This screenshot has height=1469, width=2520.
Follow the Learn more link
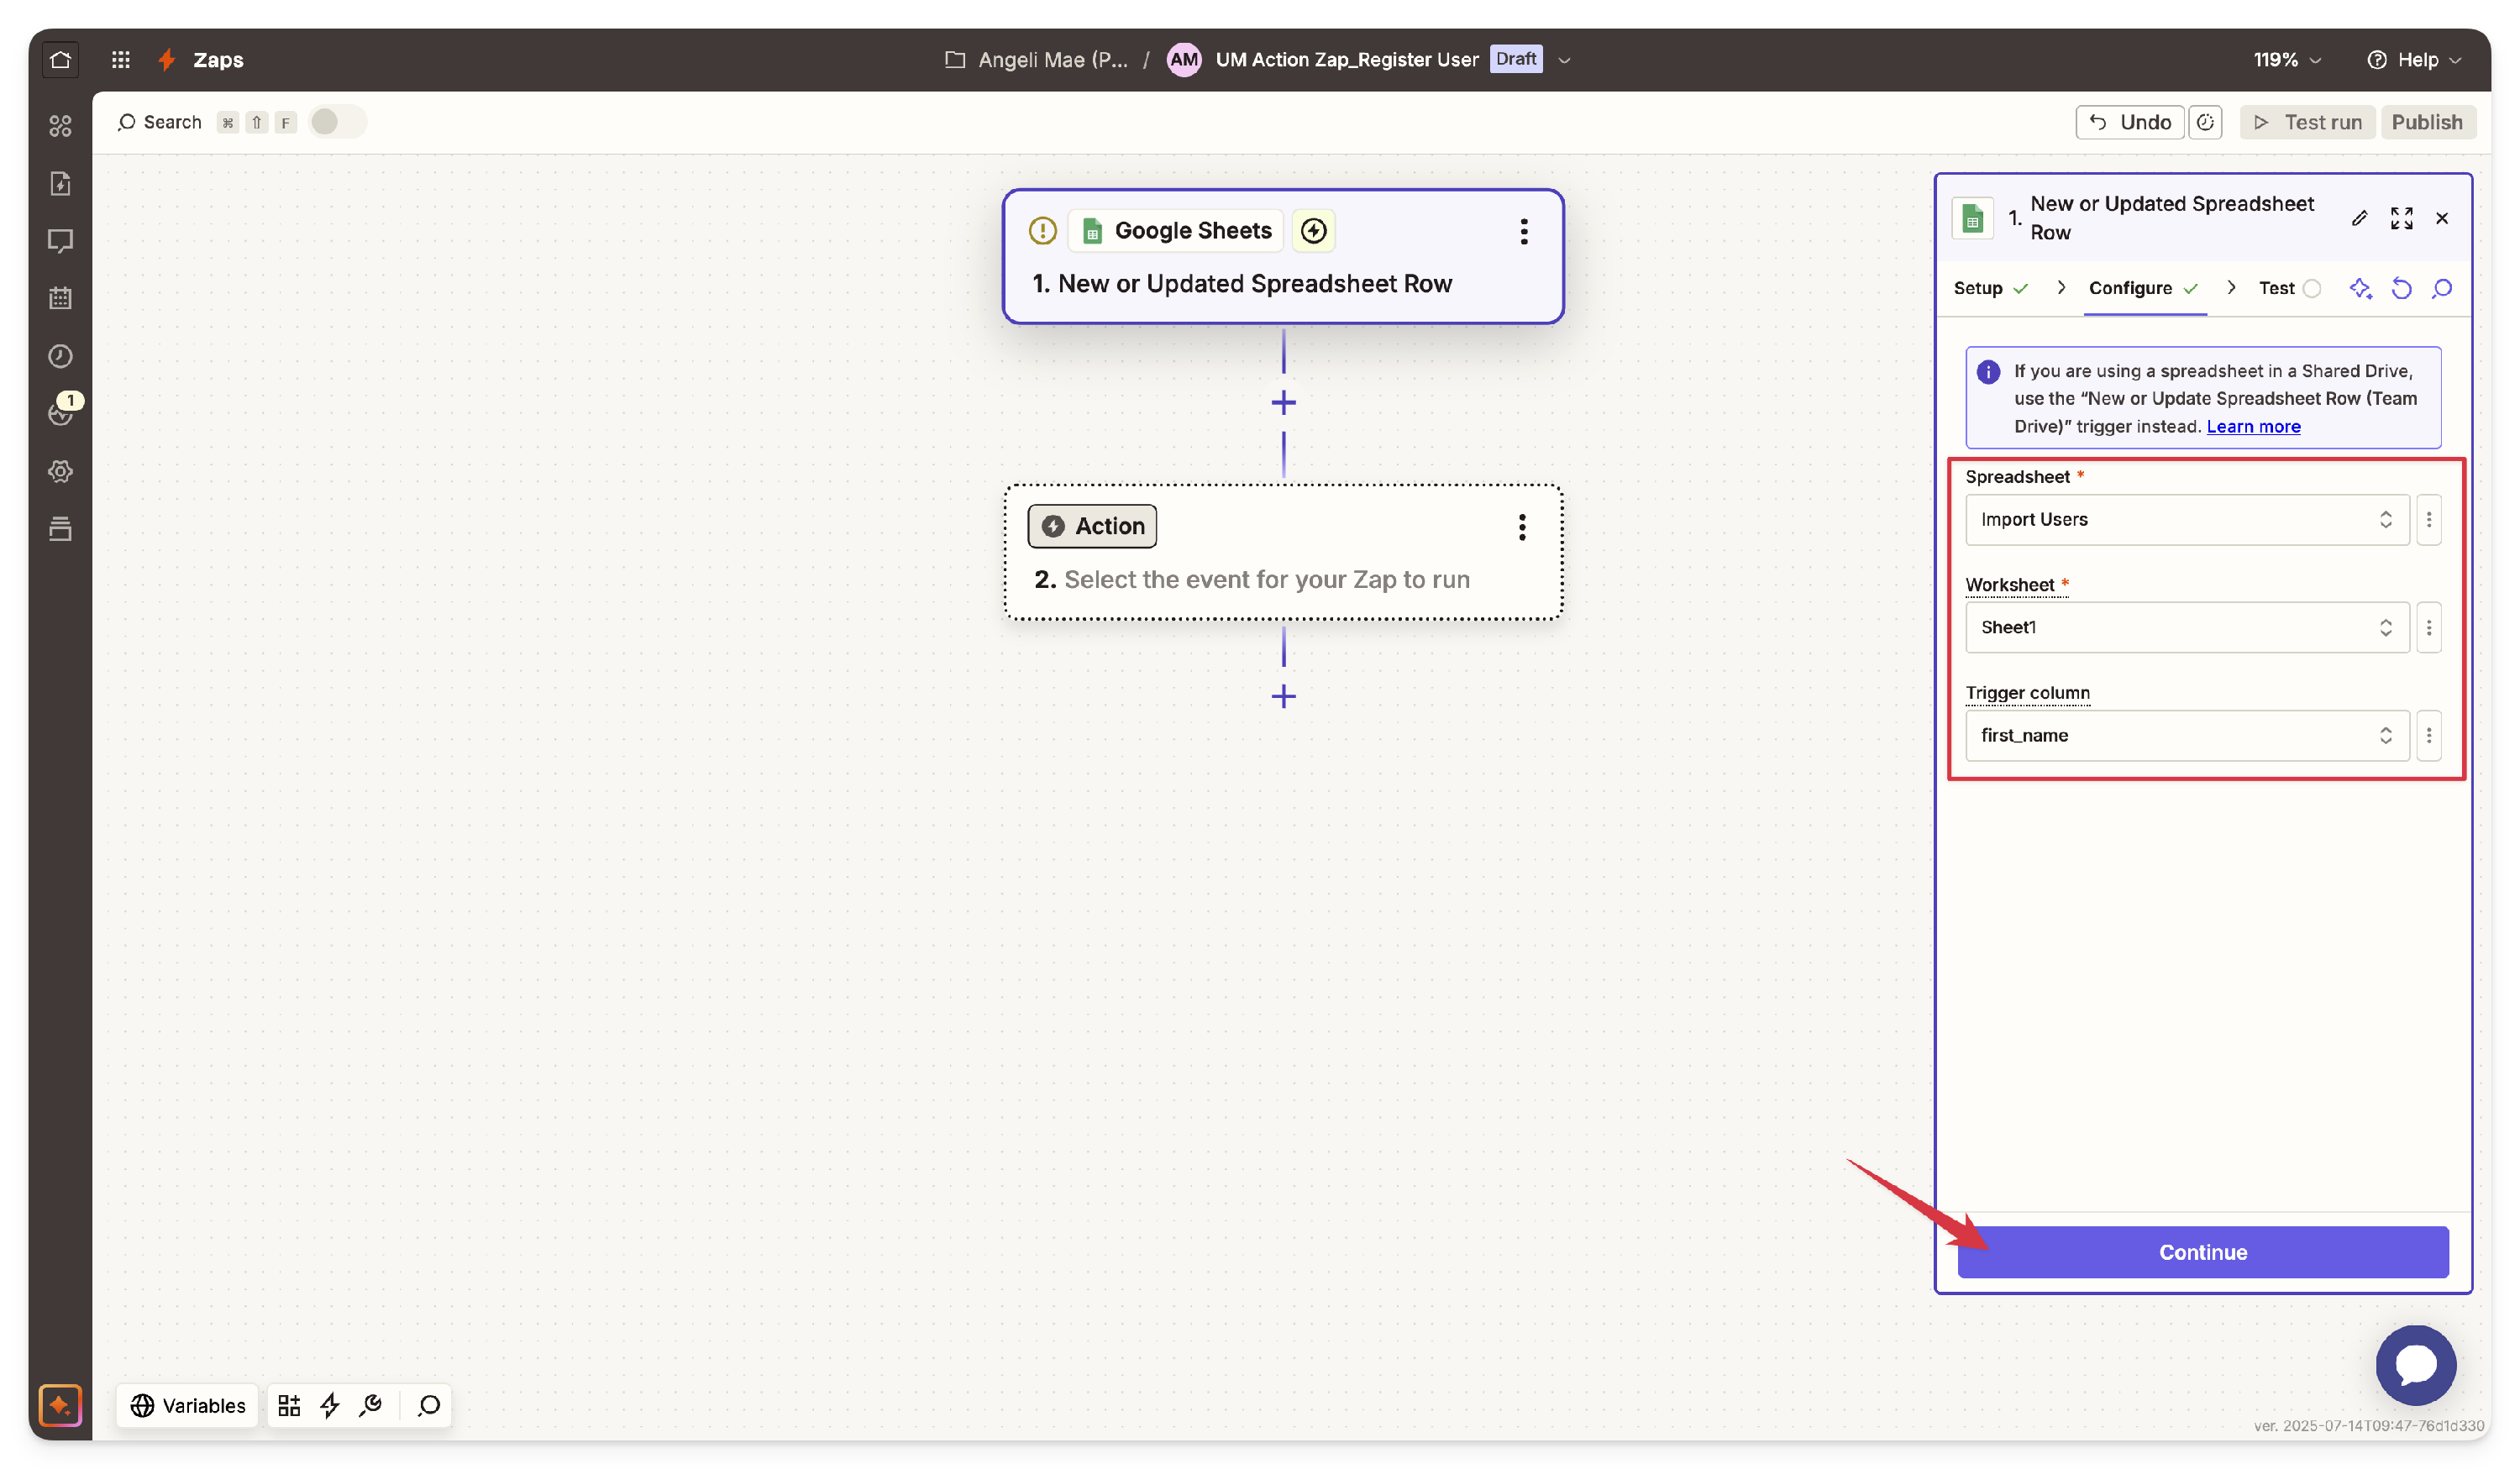(x=2253, y=426)
